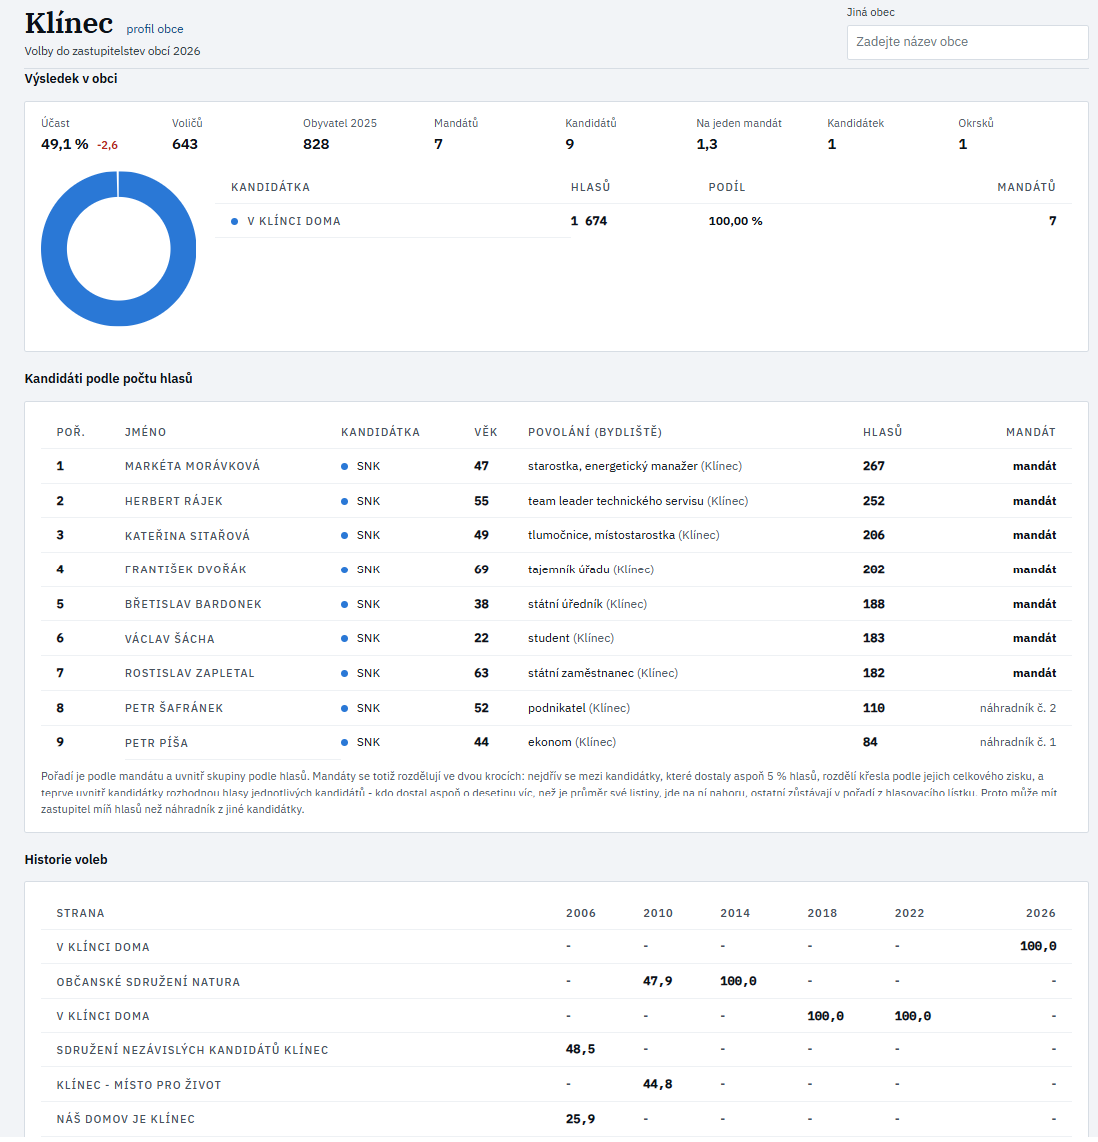
Task: Select candidate František Dvořák name
Action: point(186,570)
